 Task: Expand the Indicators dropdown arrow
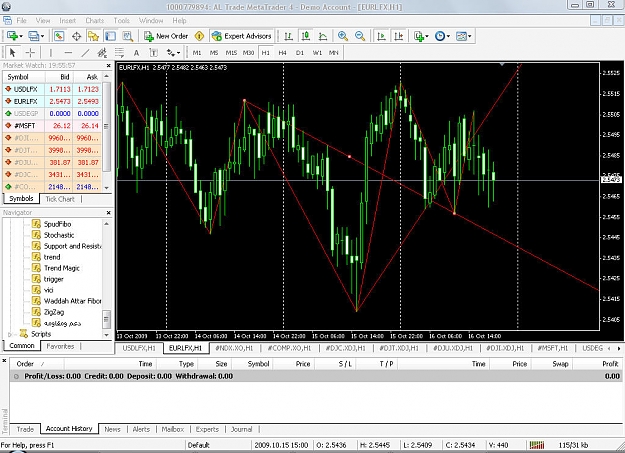[427, 36]
